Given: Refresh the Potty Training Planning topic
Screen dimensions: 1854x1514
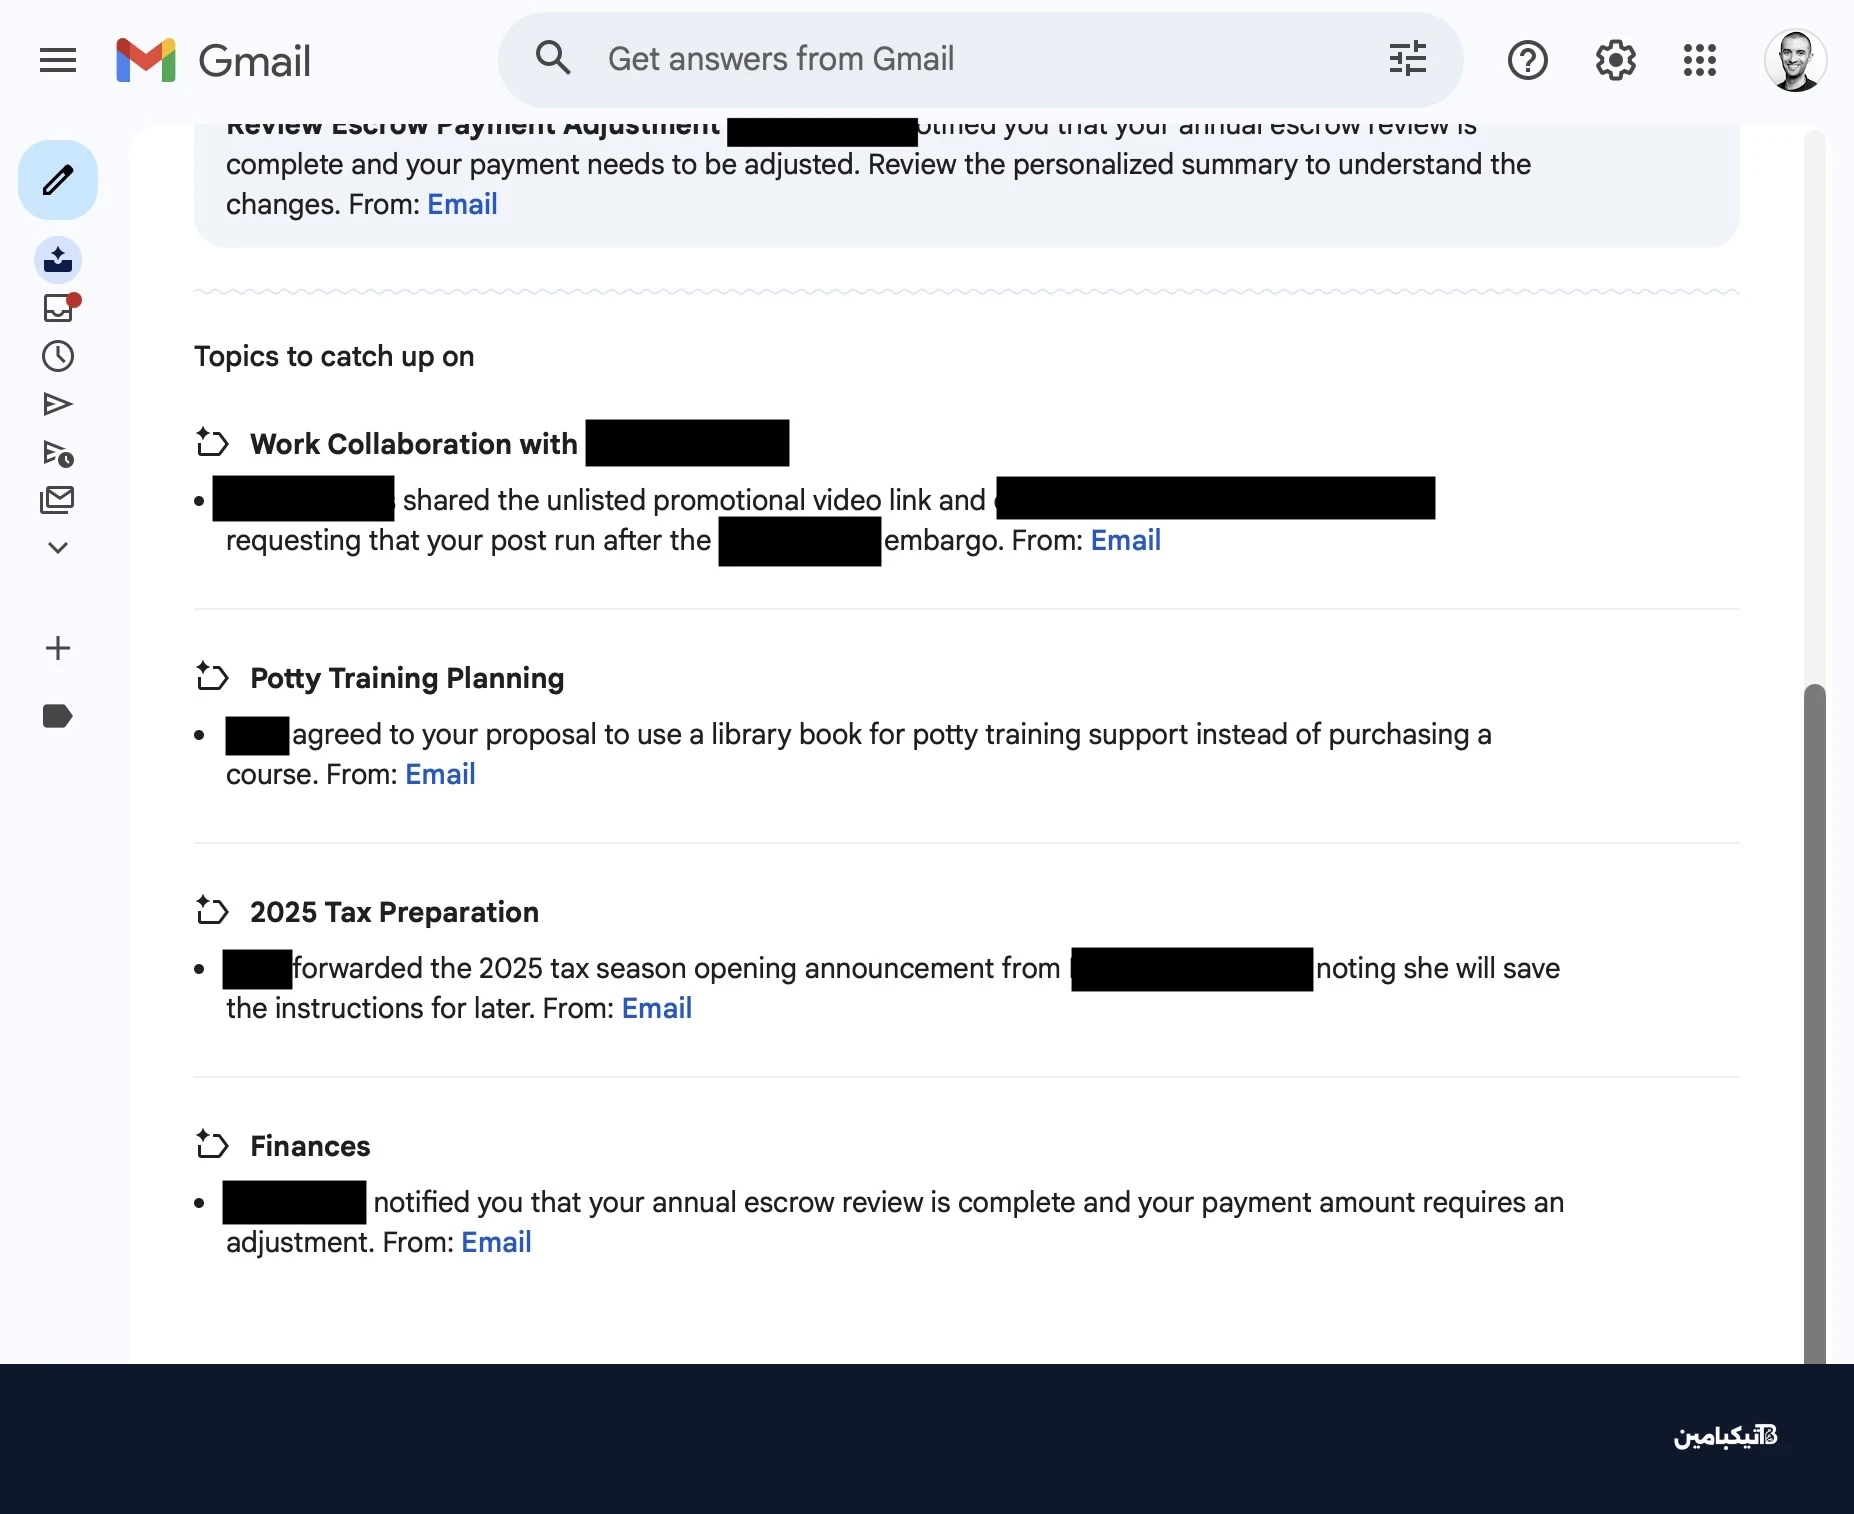Looking at the screenshot, I should pyautogui.click(x=212, y=676).
